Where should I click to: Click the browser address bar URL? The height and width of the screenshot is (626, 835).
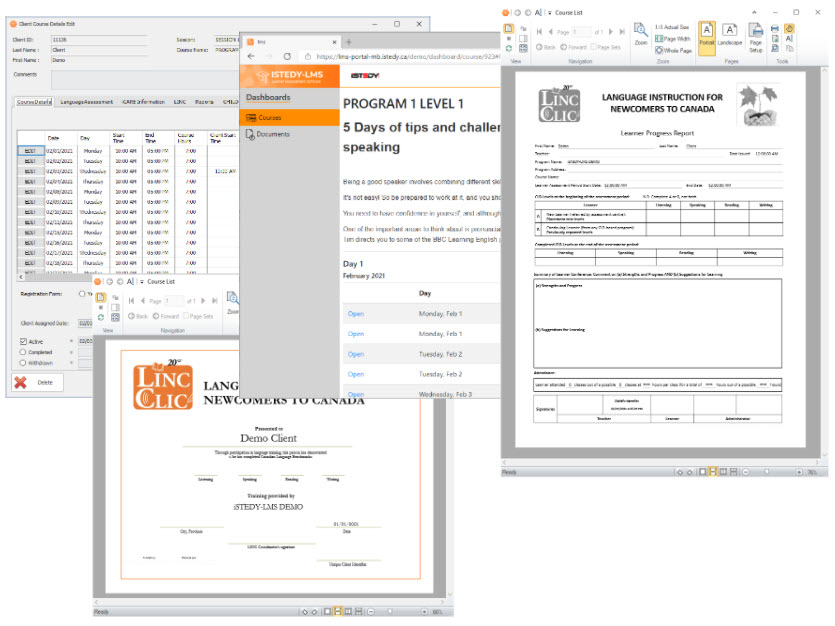pos(407,56)
